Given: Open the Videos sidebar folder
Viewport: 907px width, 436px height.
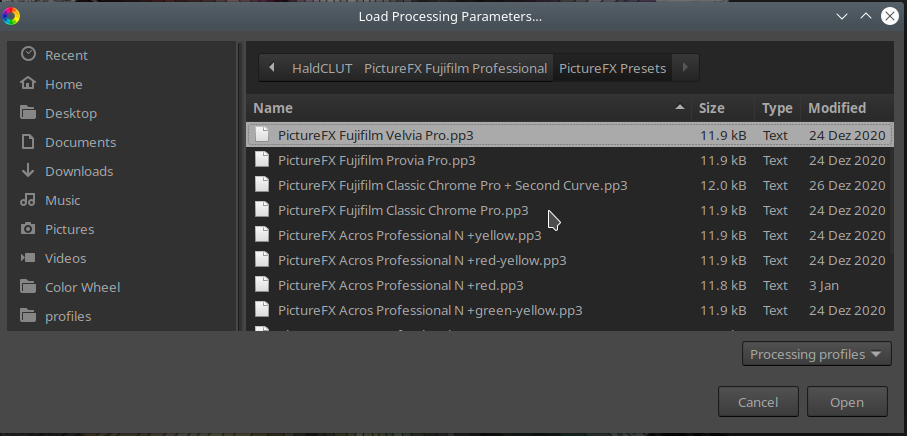Looking at the screenshot, I should point(65,258).
